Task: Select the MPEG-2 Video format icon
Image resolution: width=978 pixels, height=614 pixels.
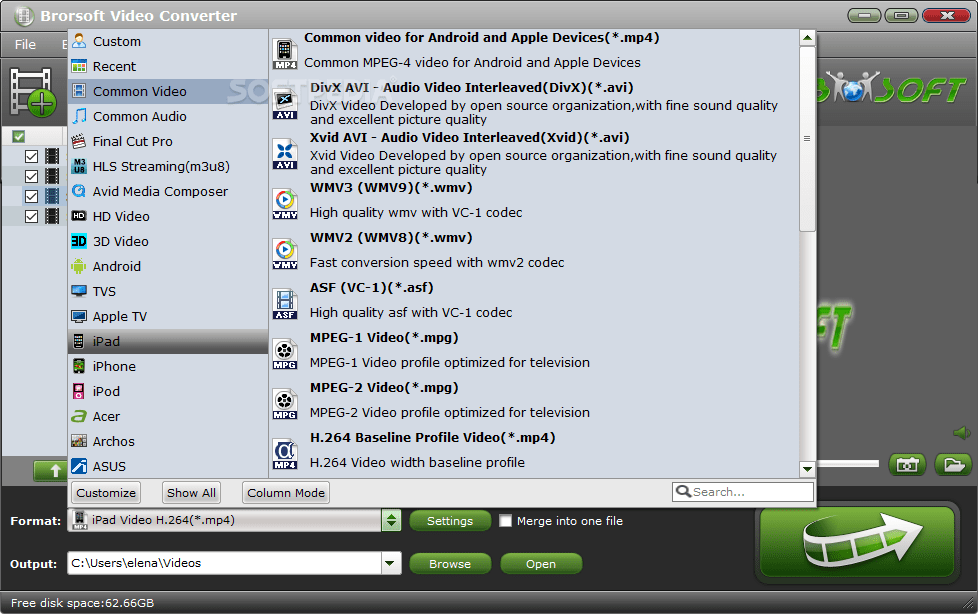Action: click(x=285, y=404)
